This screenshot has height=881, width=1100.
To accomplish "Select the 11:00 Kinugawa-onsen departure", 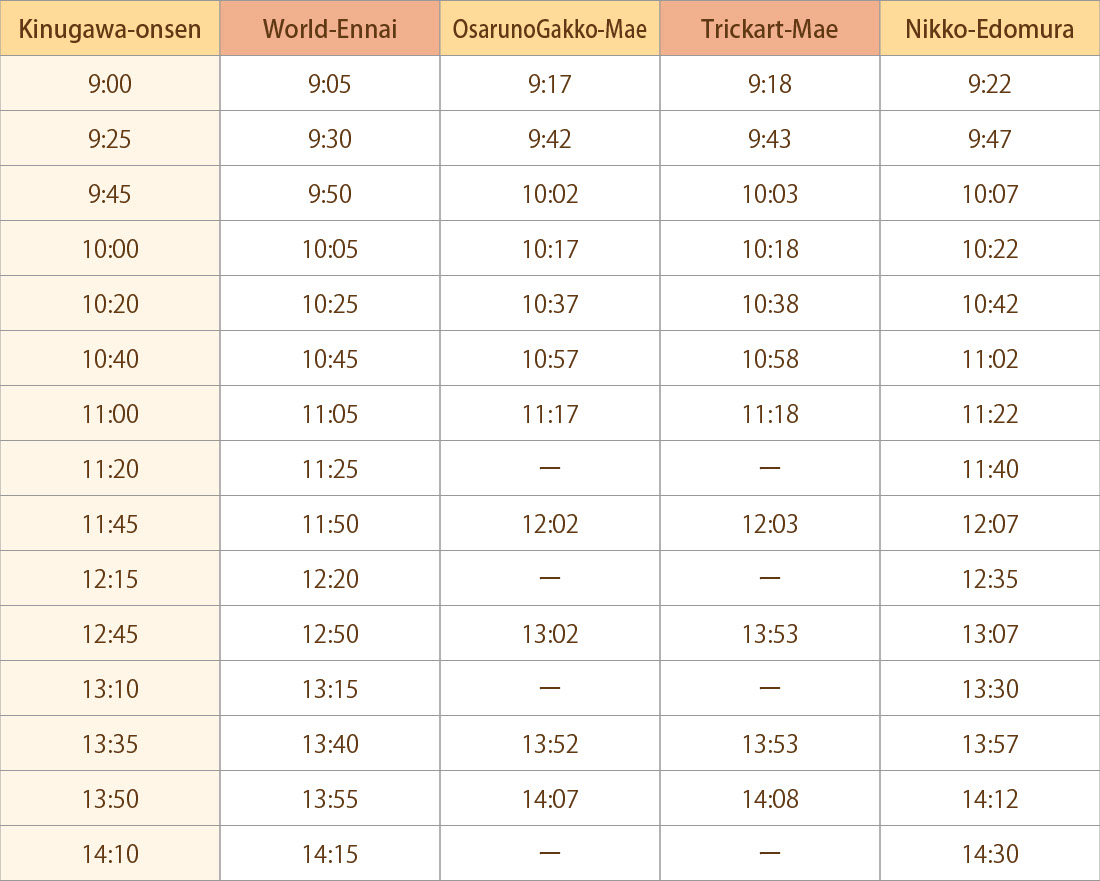I will pos(109,414).
